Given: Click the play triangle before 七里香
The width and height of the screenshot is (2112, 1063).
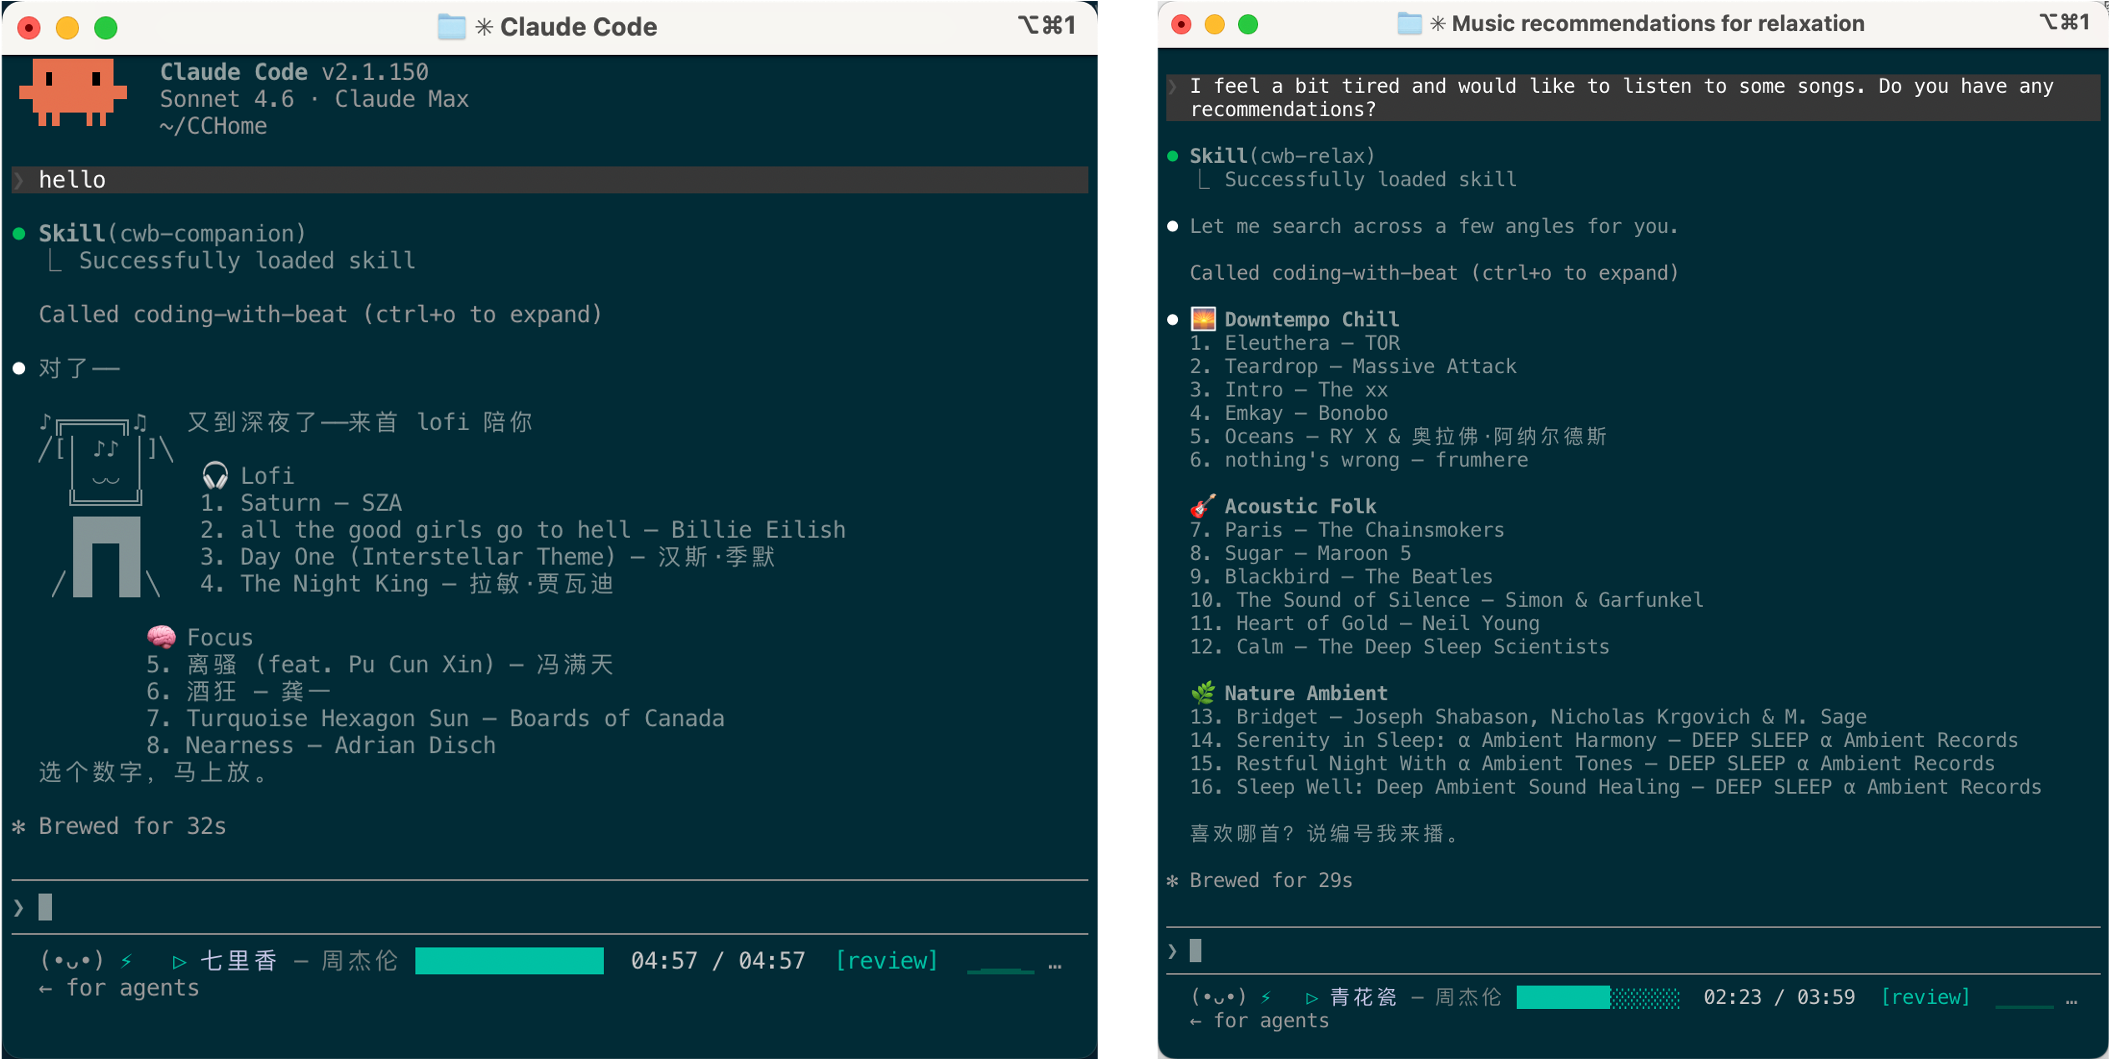Looking at the screenshot, I should click(x=179, y=962).
